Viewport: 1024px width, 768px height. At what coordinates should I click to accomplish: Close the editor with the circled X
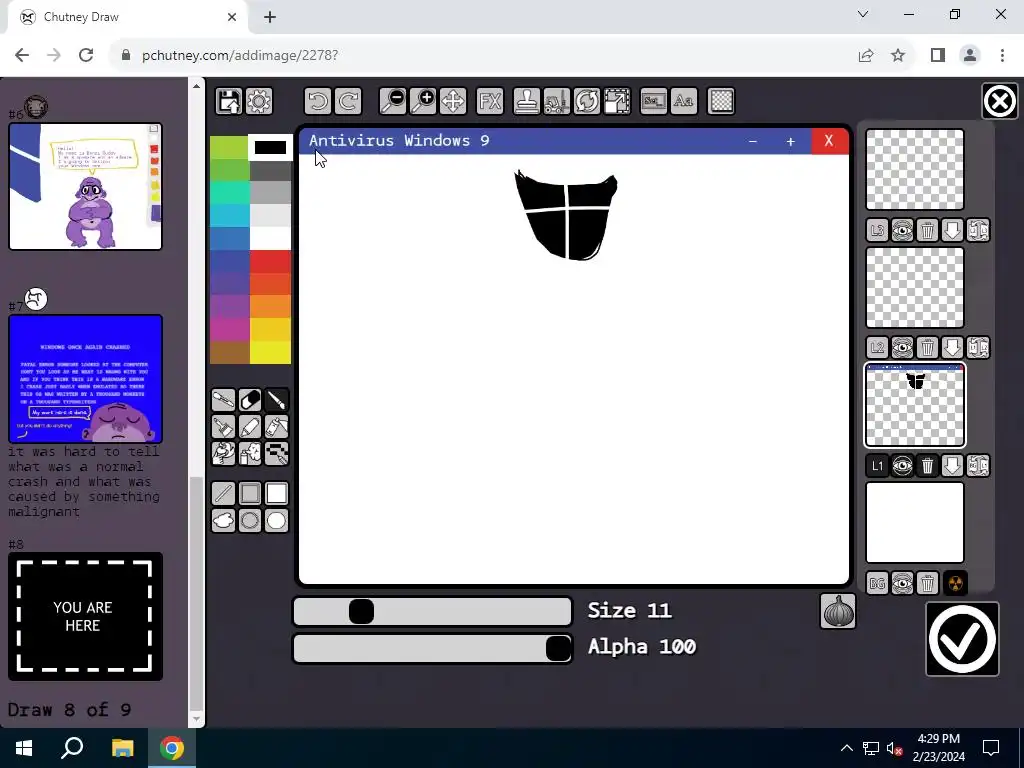click(1000, 101)
